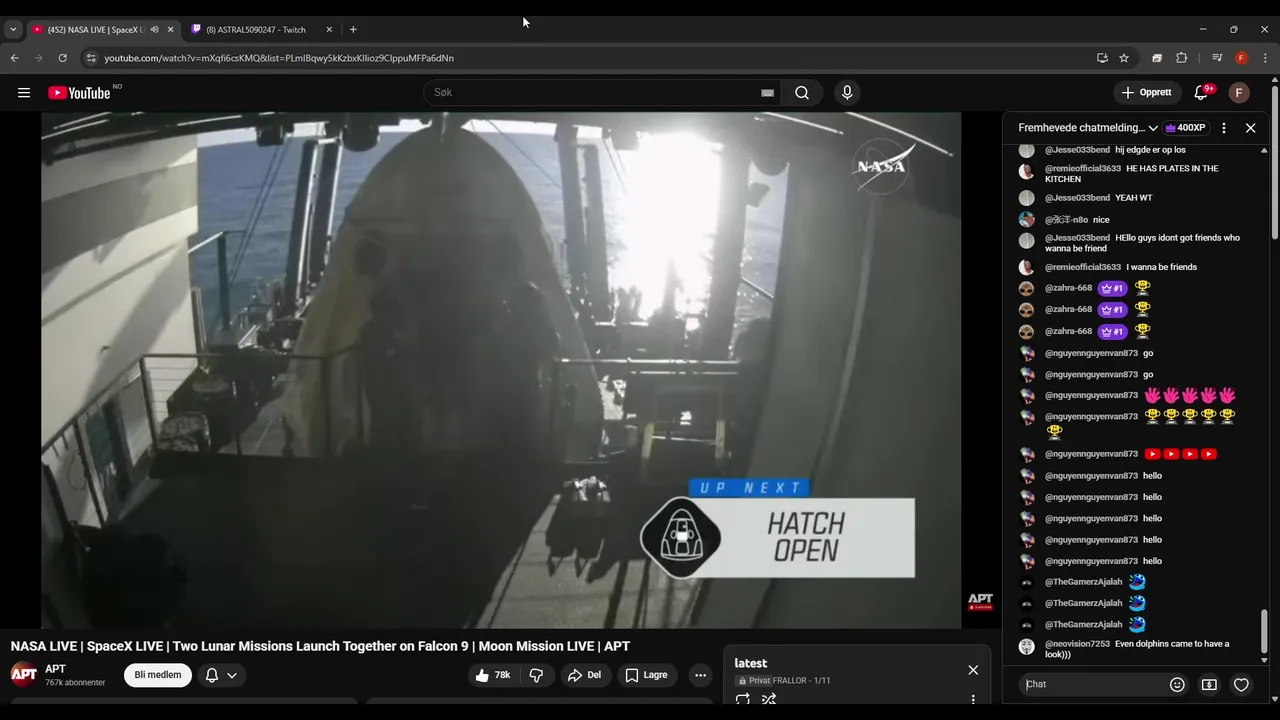Click the video player frame
Viewport: 1280px width, 720px height.
tap(501, 370)
